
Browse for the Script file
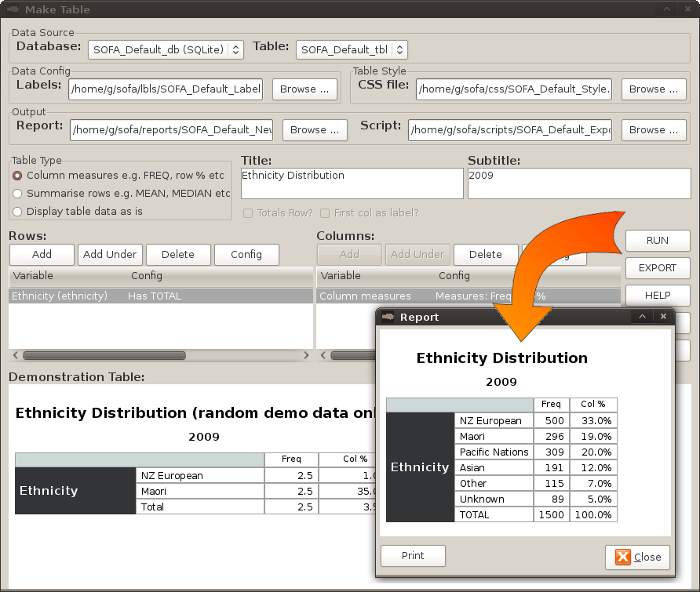click(654, 130)
